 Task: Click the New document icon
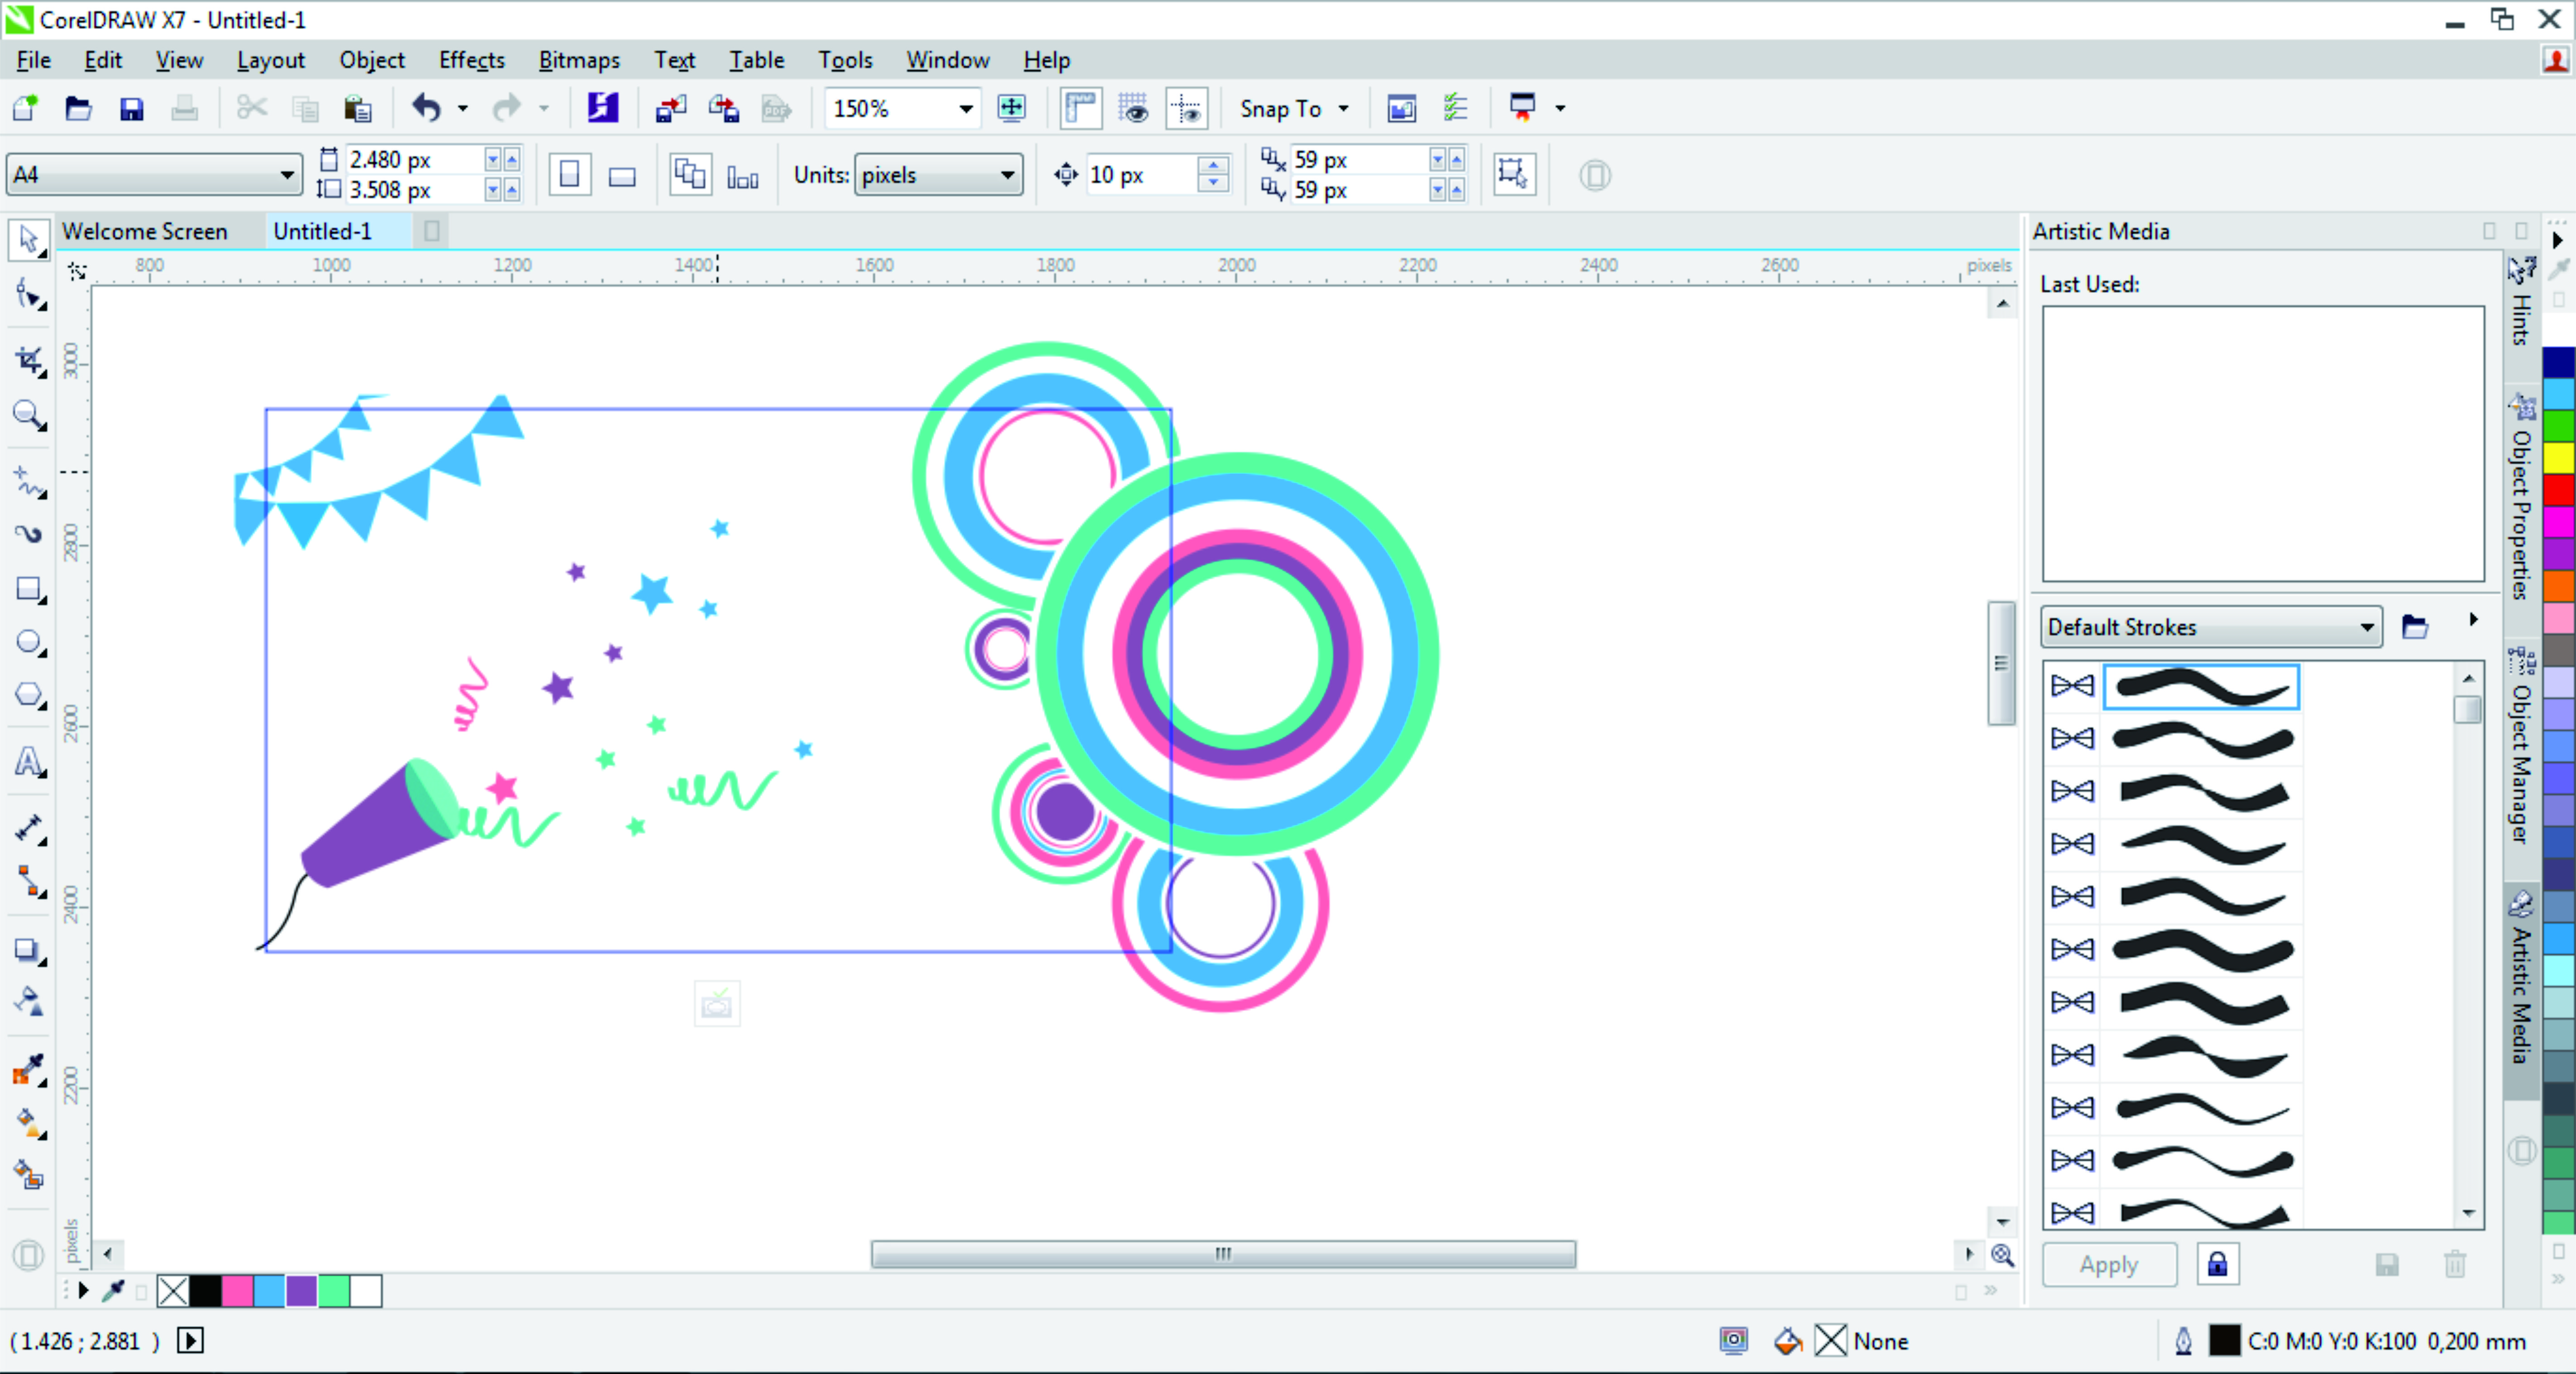click(25, 108)
